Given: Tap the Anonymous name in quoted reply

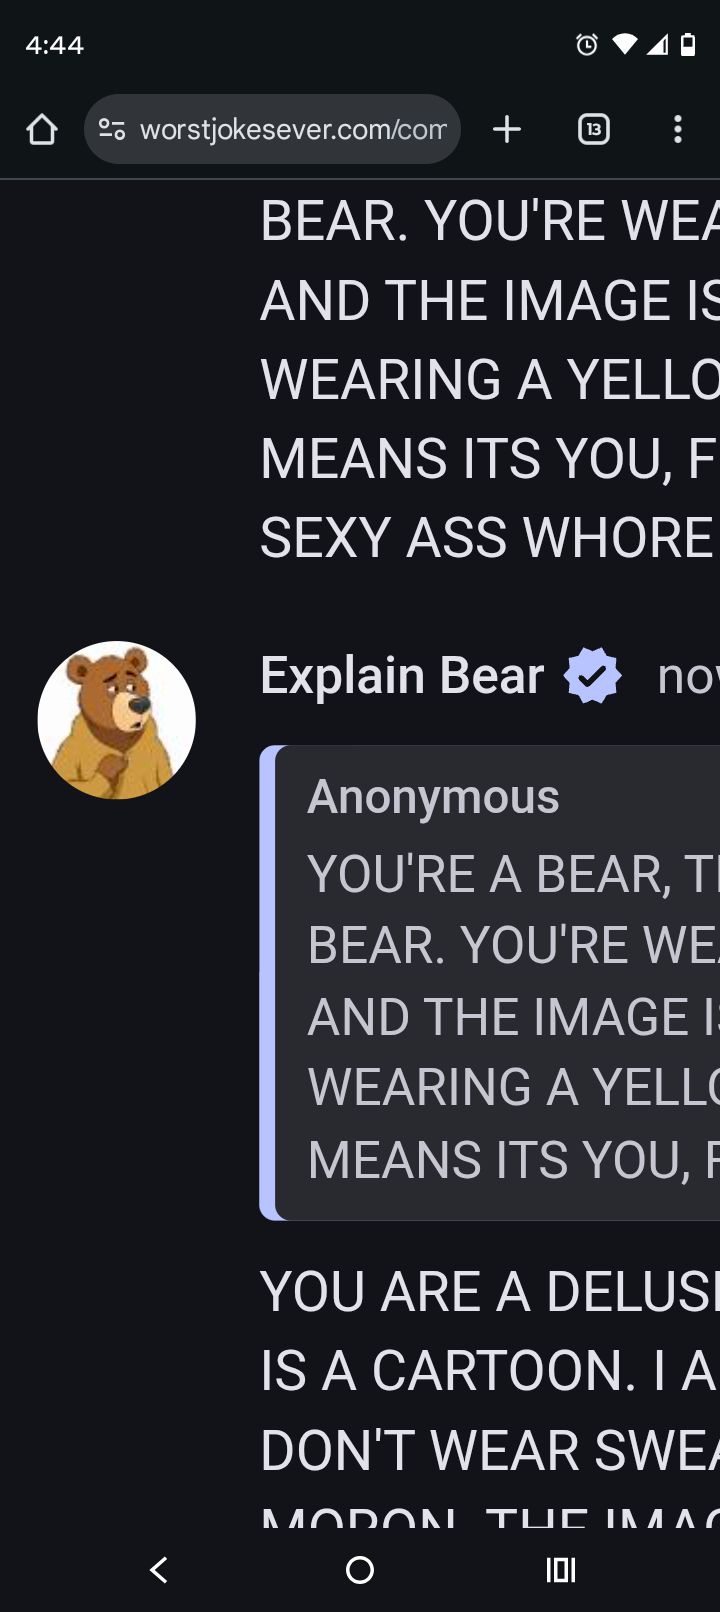Looking at the screenshot, I should (x=433, y=797).
